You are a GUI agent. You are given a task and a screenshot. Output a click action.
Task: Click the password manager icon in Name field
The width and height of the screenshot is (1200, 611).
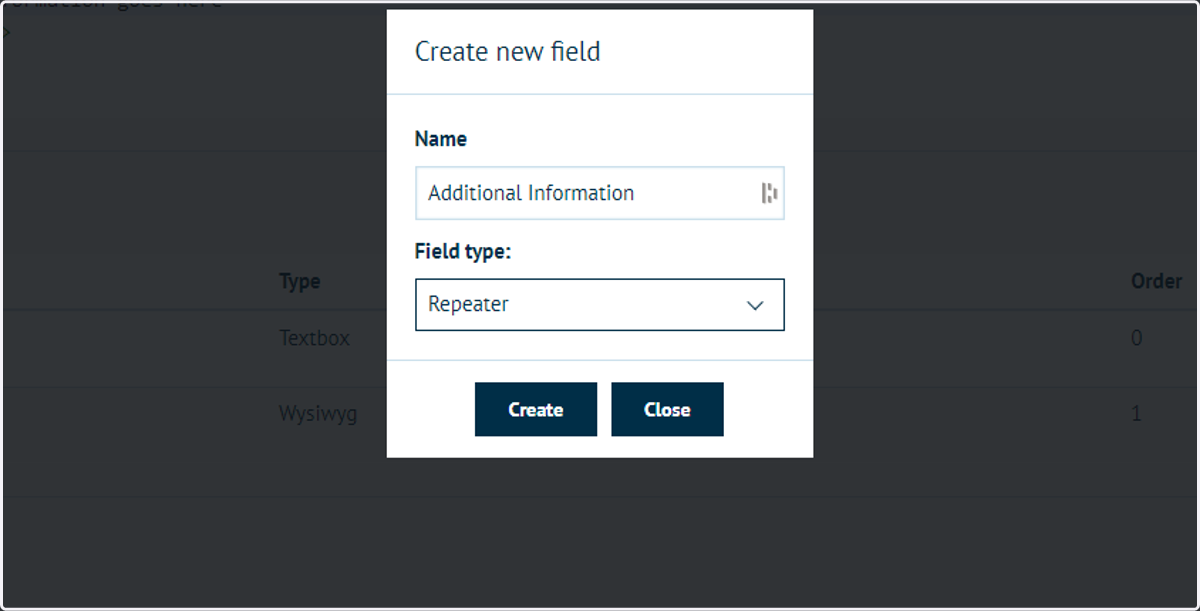769,193
